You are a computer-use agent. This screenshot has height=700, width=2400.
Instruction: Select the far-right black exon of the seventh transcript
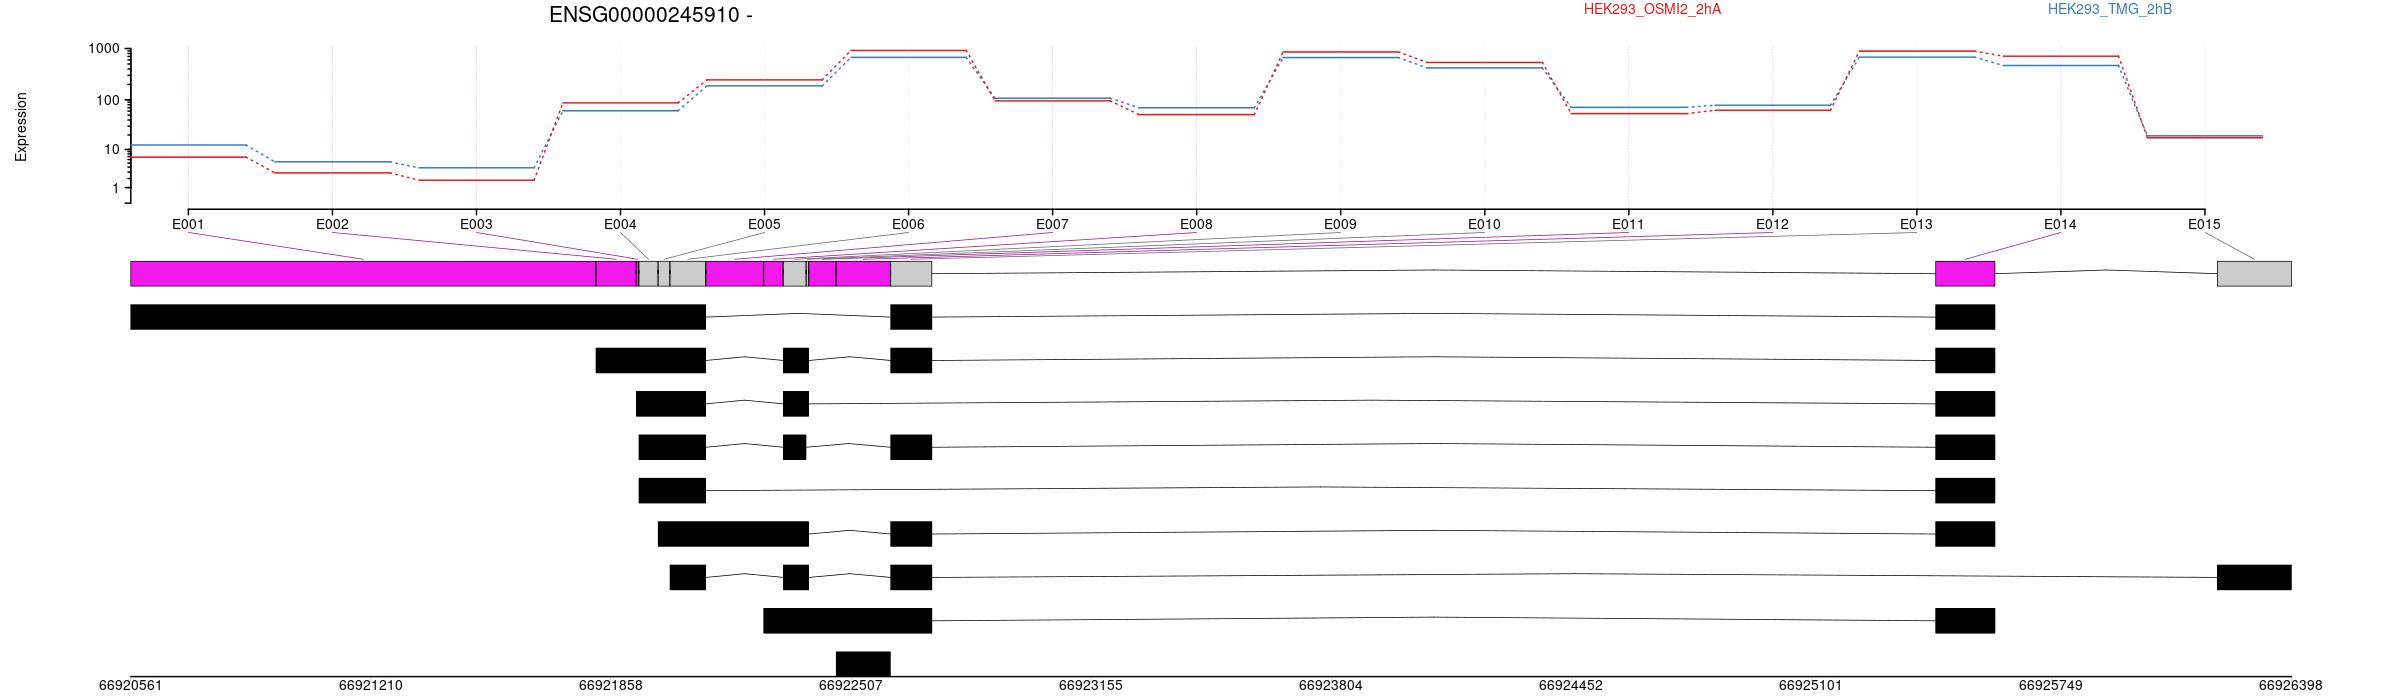pyautogui.click(x=2254, y=577)
